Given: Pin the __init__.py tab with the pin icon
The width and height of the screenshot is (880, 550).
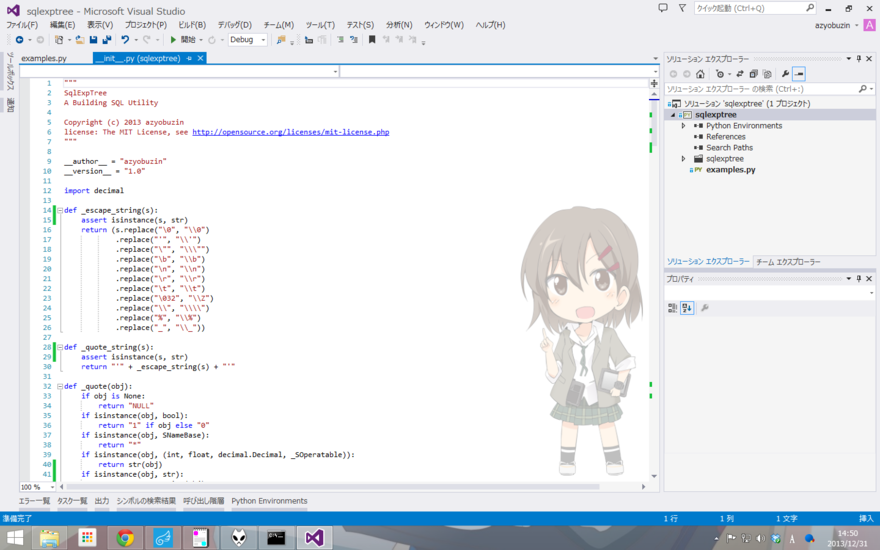Looking at the screenshot, I should (x=189, y=58).
